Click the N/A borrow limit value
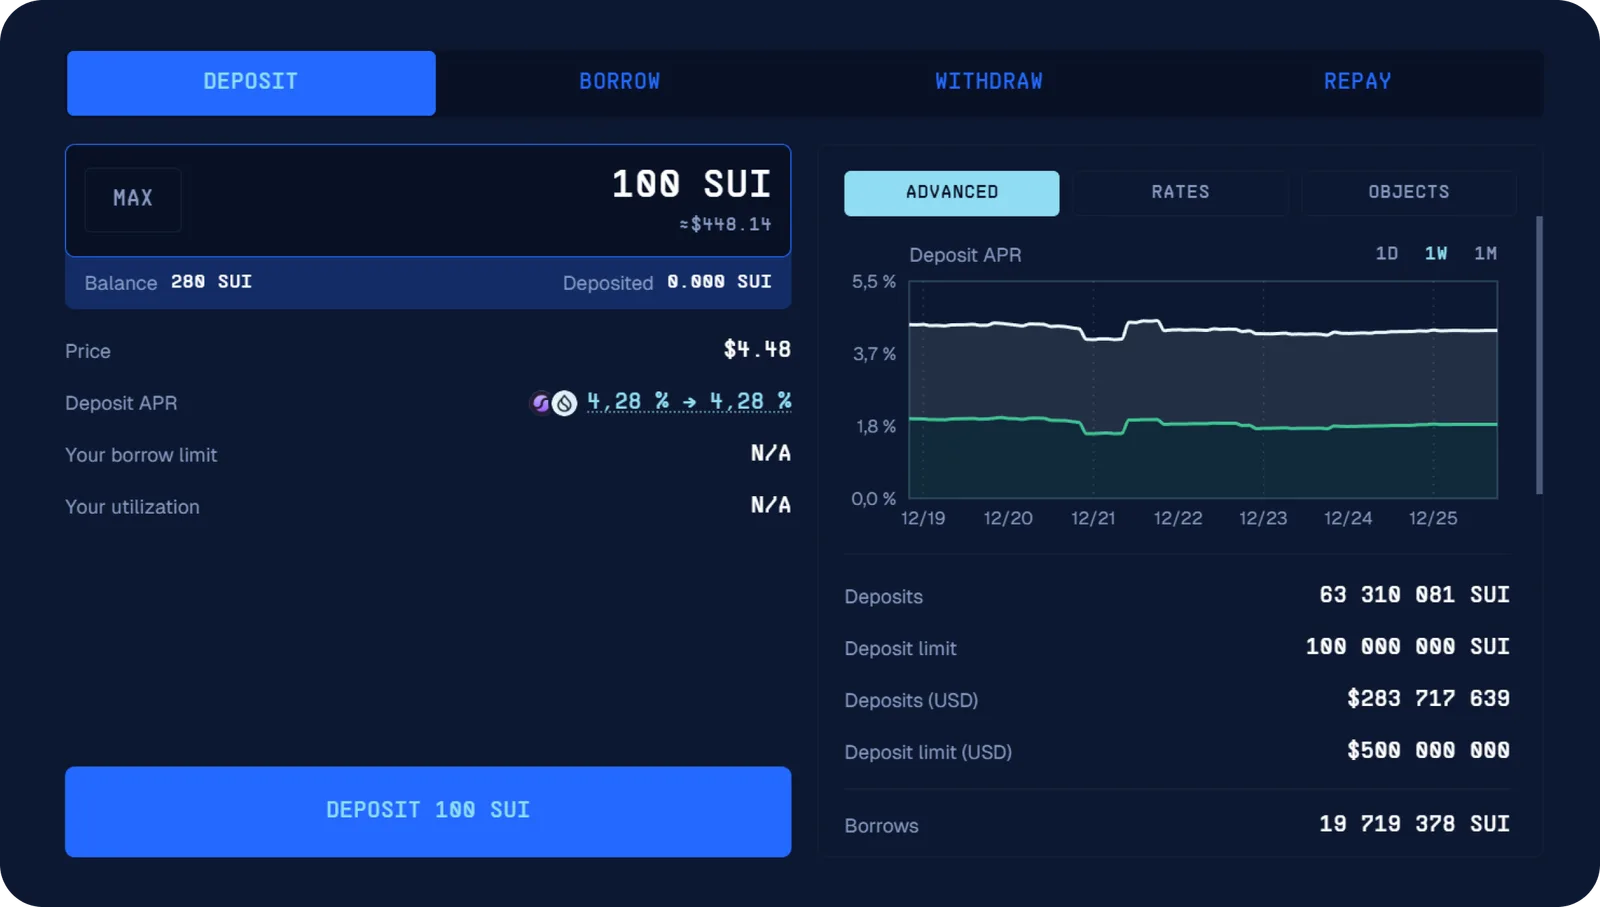 (771, 454)
